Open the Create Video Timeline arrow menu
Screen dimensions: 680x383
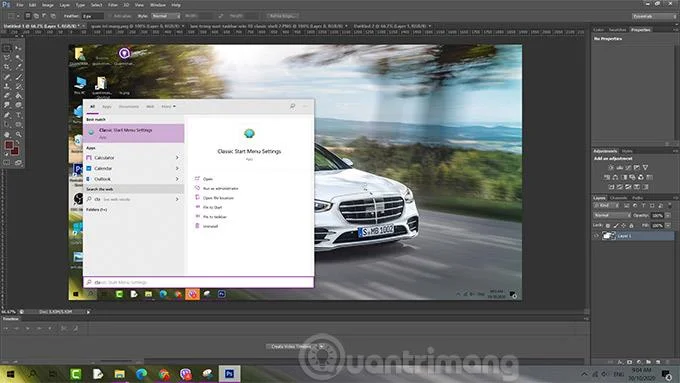pyautogui.click(x=322, y=346)
